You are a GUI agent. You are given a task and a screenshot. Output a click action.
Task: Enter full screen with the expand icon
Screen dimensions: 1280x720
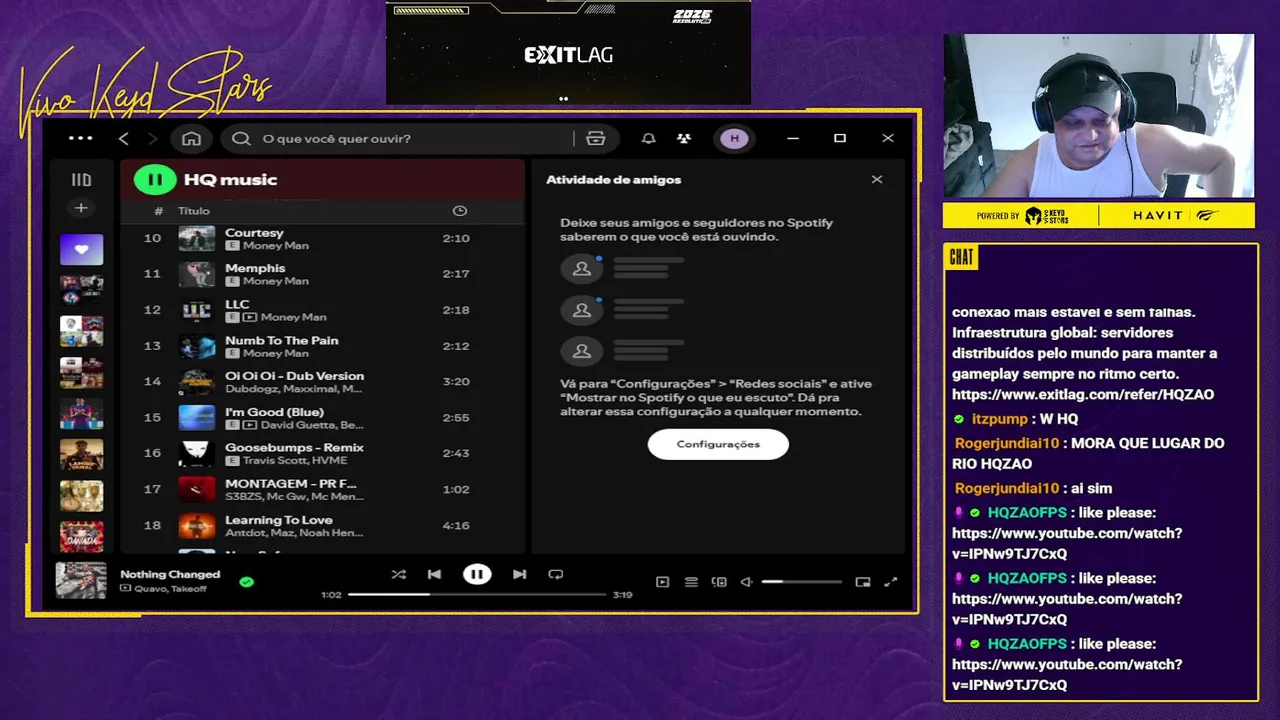click(x=891, y=582)
